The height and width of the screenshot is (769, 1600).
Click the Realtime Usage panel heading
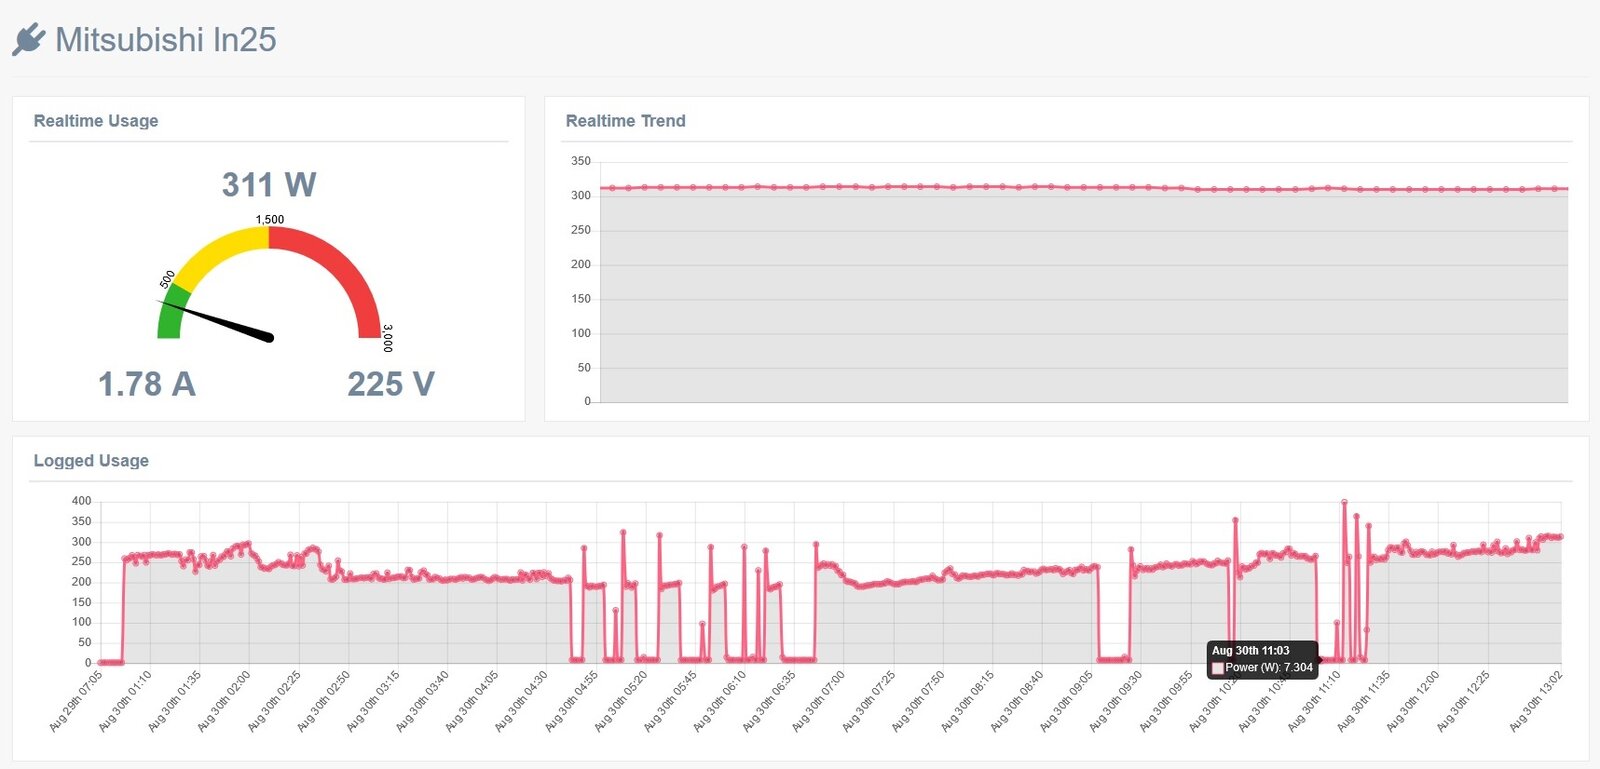96,121
